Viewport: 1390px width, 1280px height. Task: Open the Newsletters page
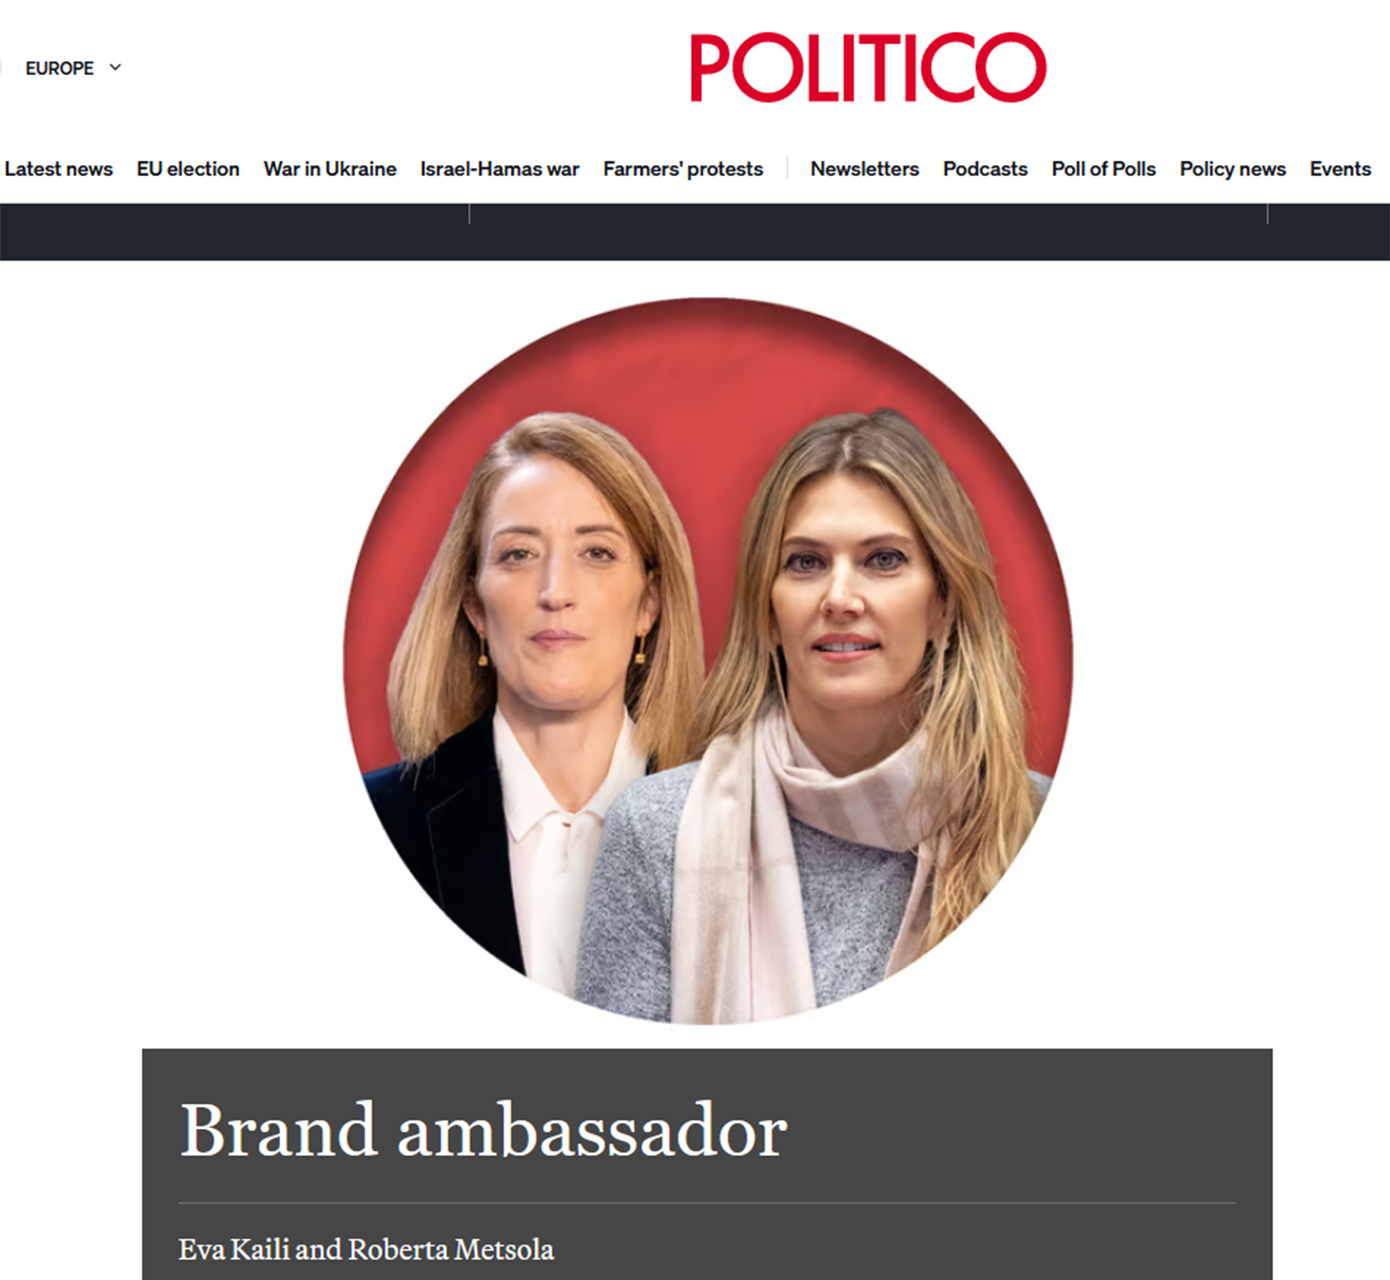tap(865, 169)
